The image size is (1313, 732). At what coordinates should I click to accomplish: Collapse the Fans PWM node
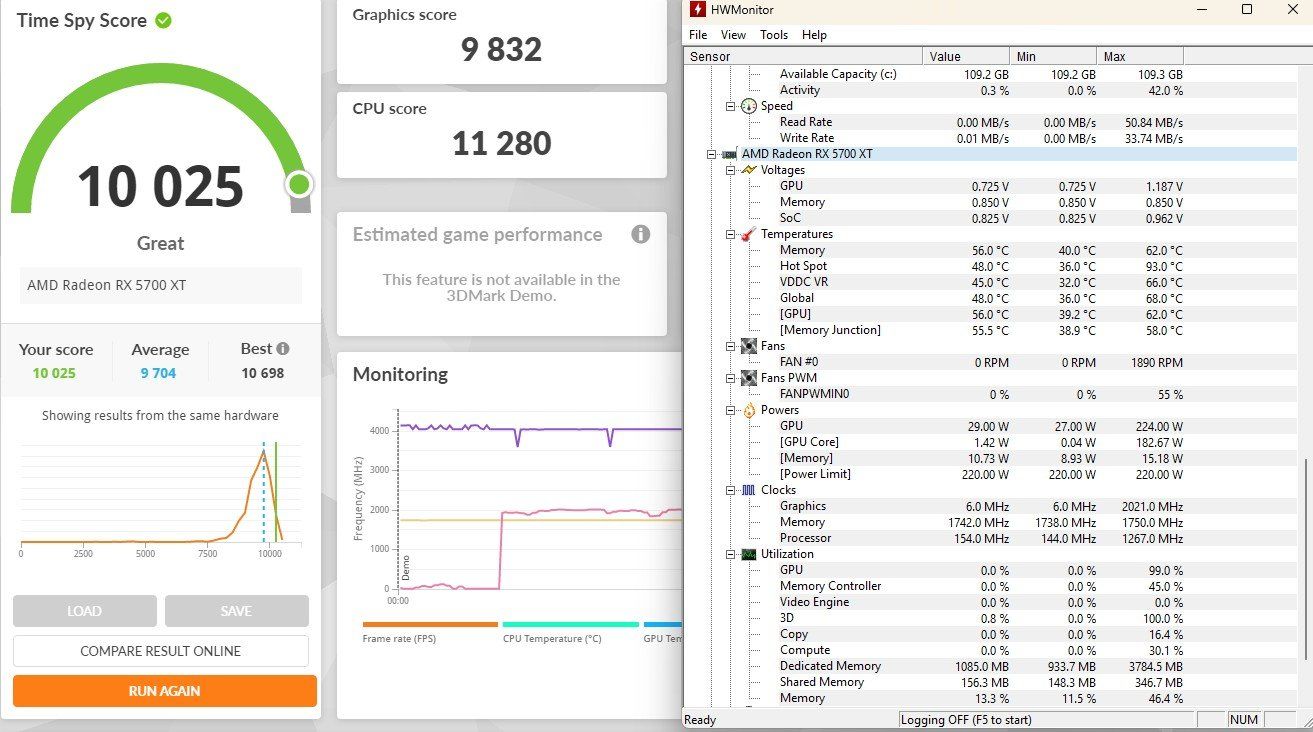[x=731, y=378]
